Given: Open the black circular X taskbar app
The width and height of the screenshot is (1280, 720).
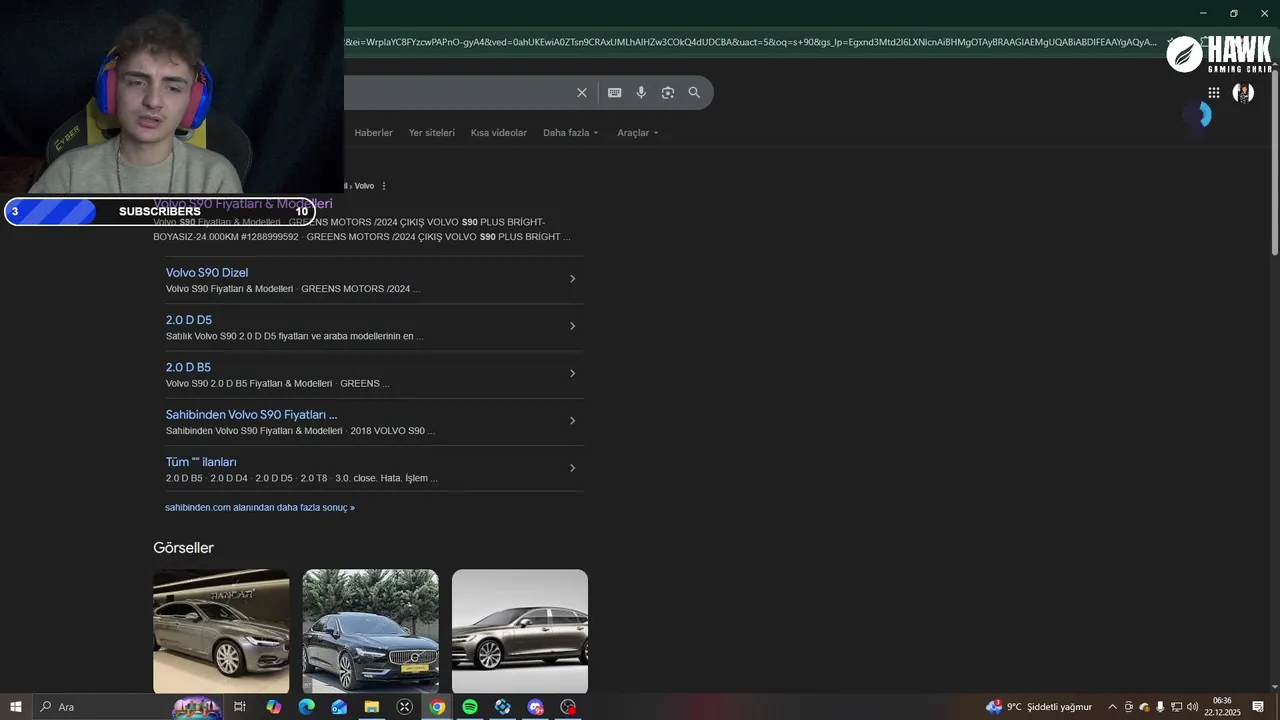Looking at the screenshot, I should tap(404, 707).
